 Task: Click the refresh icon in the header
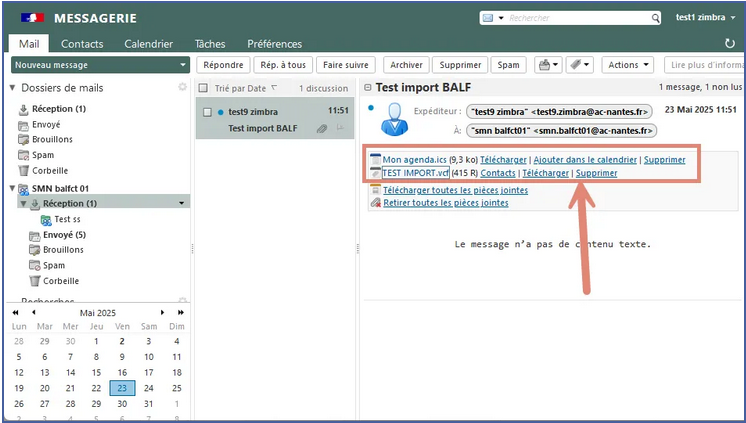pyautogui.click(x=729, y=44)
